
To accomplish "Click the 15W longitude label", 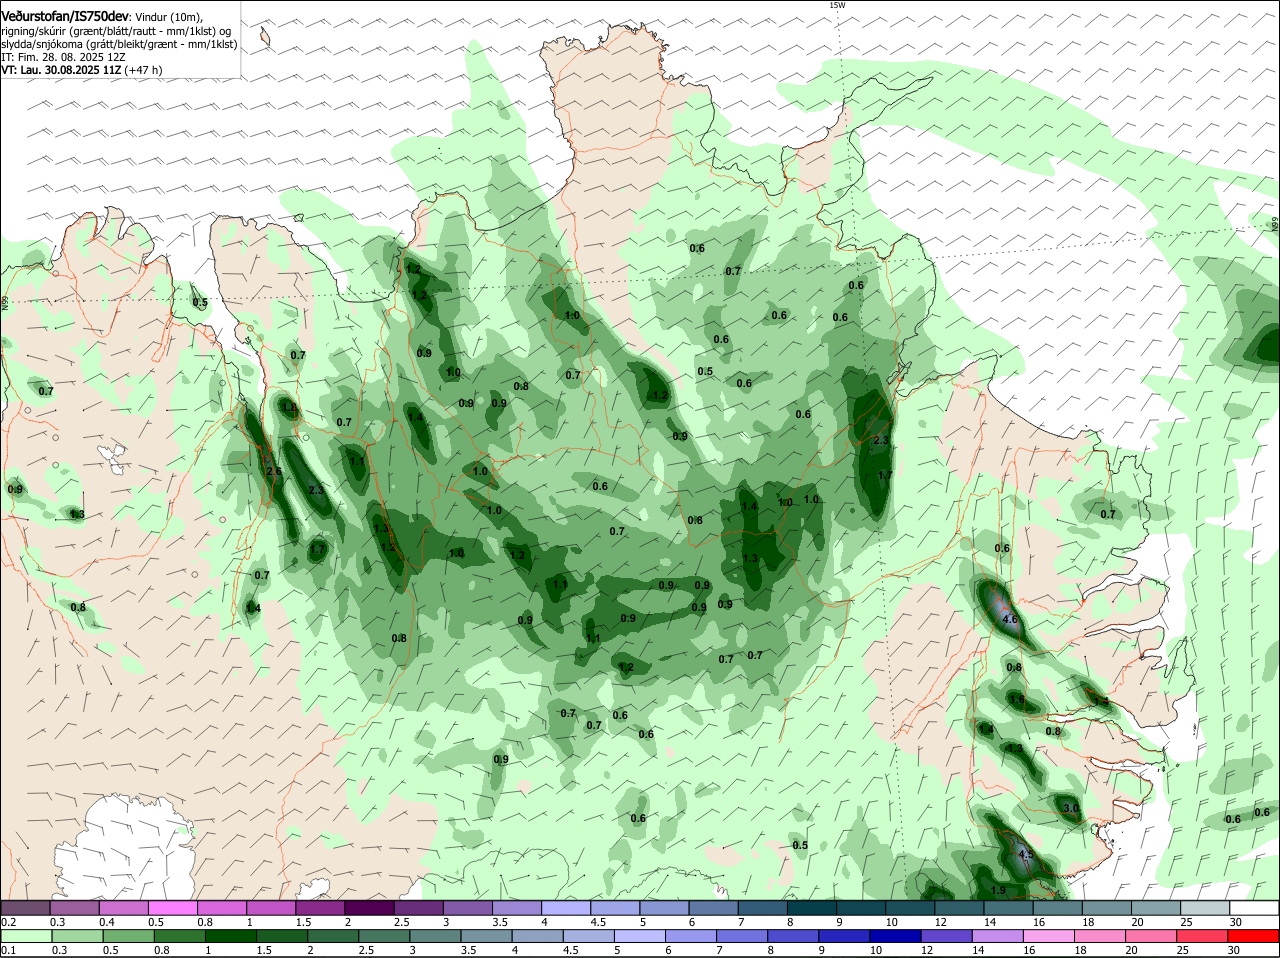I will pos(837,5).
